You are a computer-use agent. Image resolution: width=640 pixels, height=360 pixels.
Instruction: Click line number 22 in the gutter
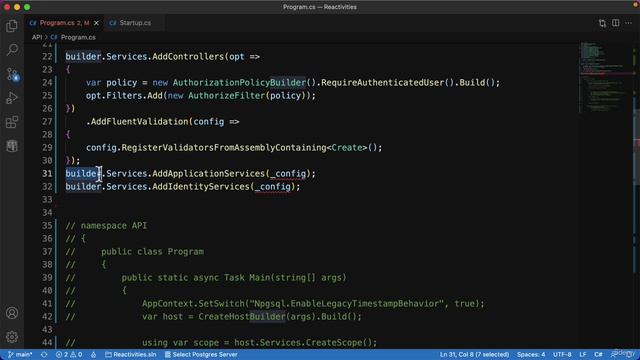47,57
